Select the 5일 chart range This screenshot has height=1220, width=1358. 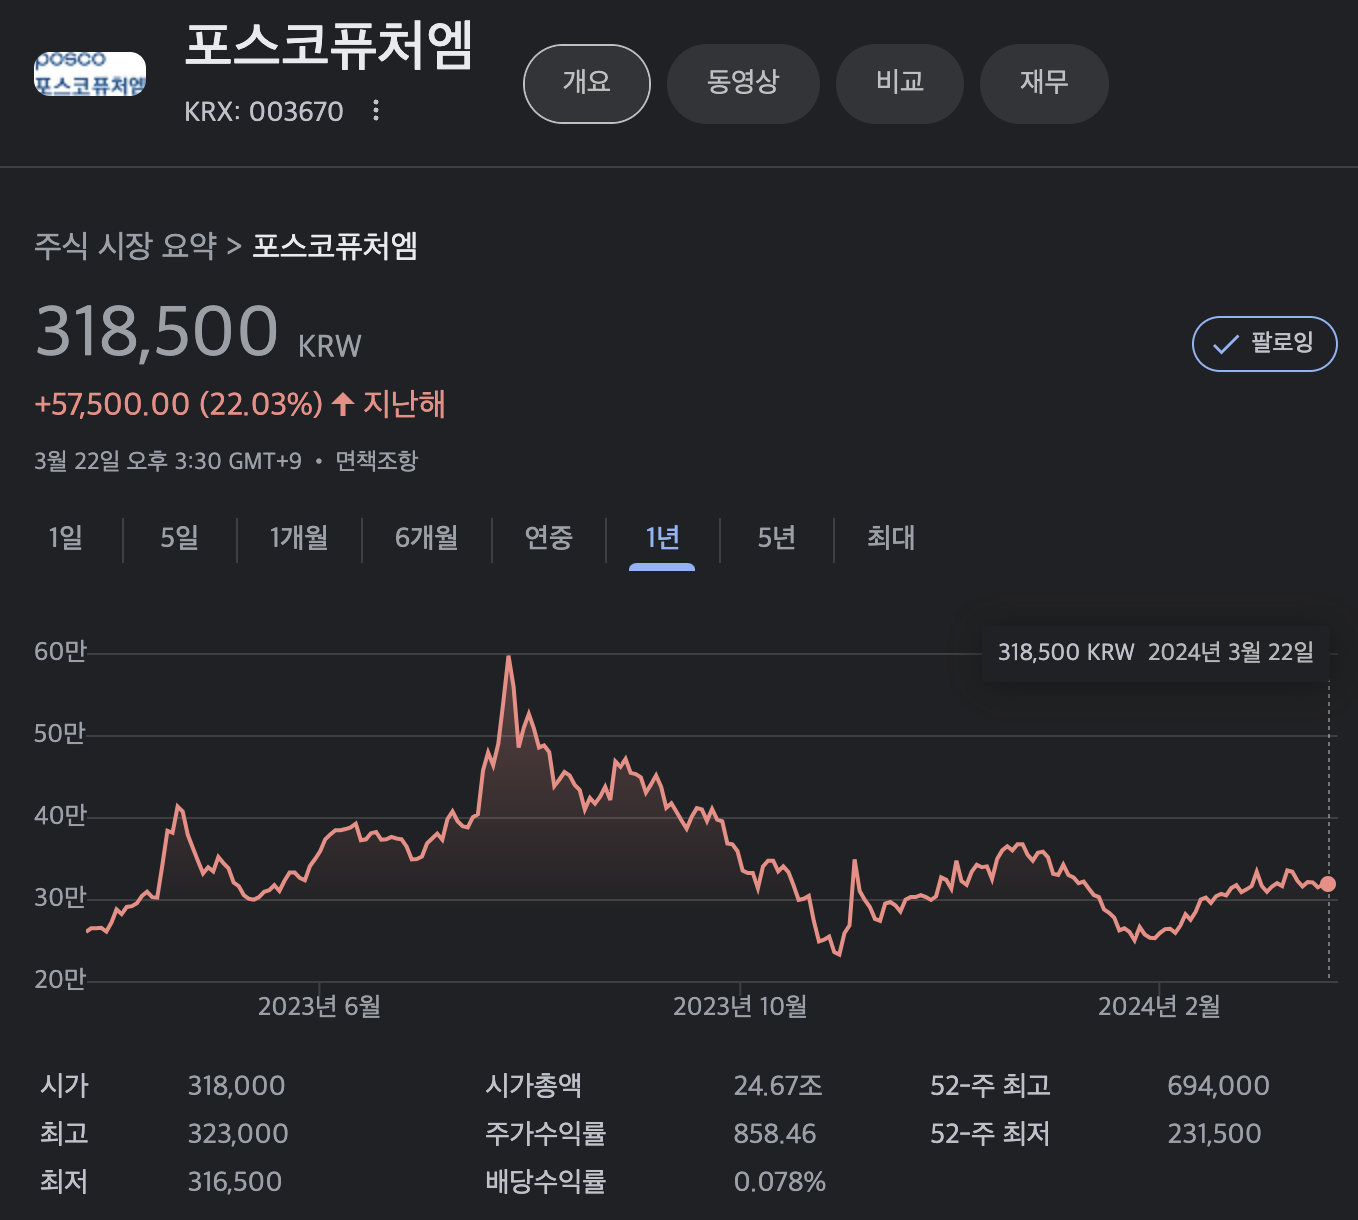(x=180, y=538)
